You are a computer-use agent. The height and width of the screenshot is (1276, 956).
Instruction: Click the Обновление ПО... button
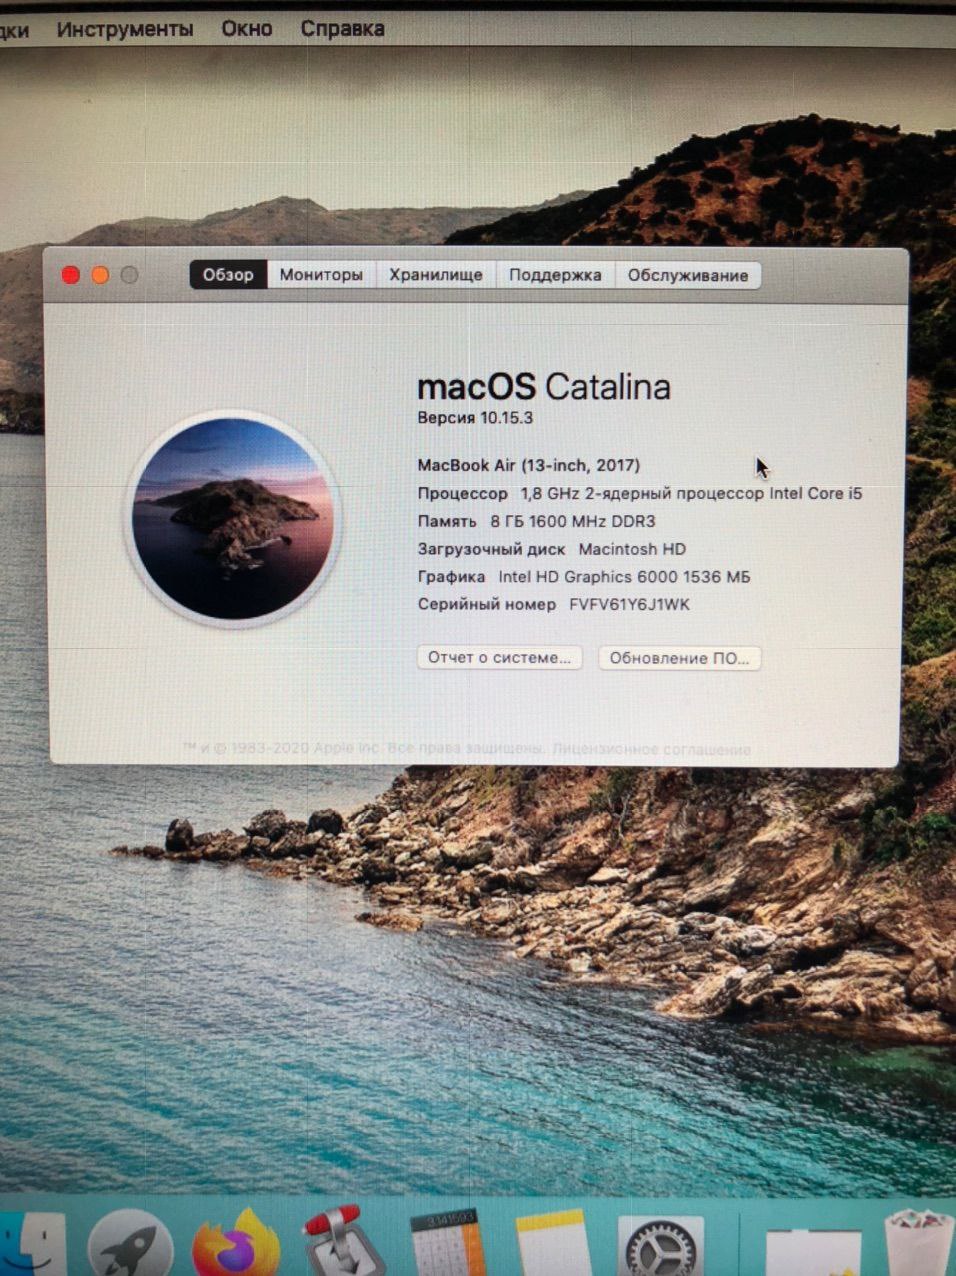pyautogui.click(x=679, y=658)
